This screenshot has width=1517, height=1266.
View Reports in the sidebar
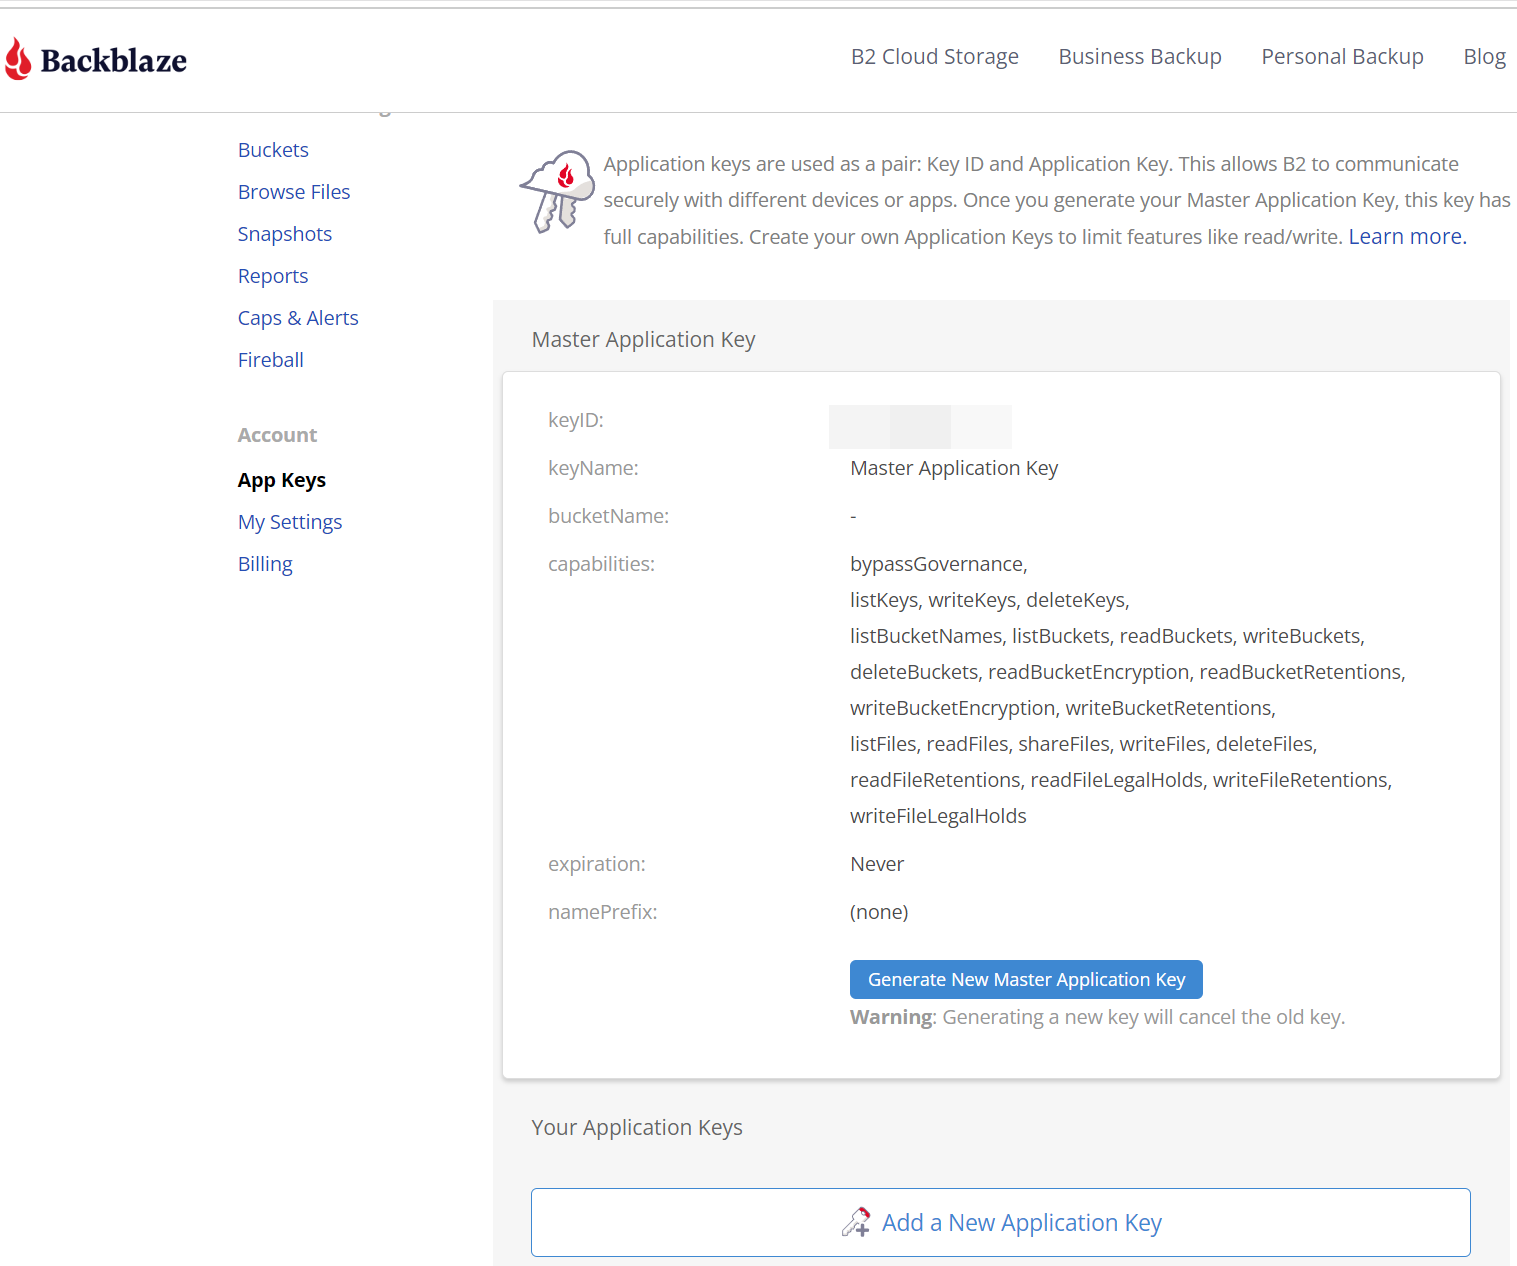coord(273,276)
